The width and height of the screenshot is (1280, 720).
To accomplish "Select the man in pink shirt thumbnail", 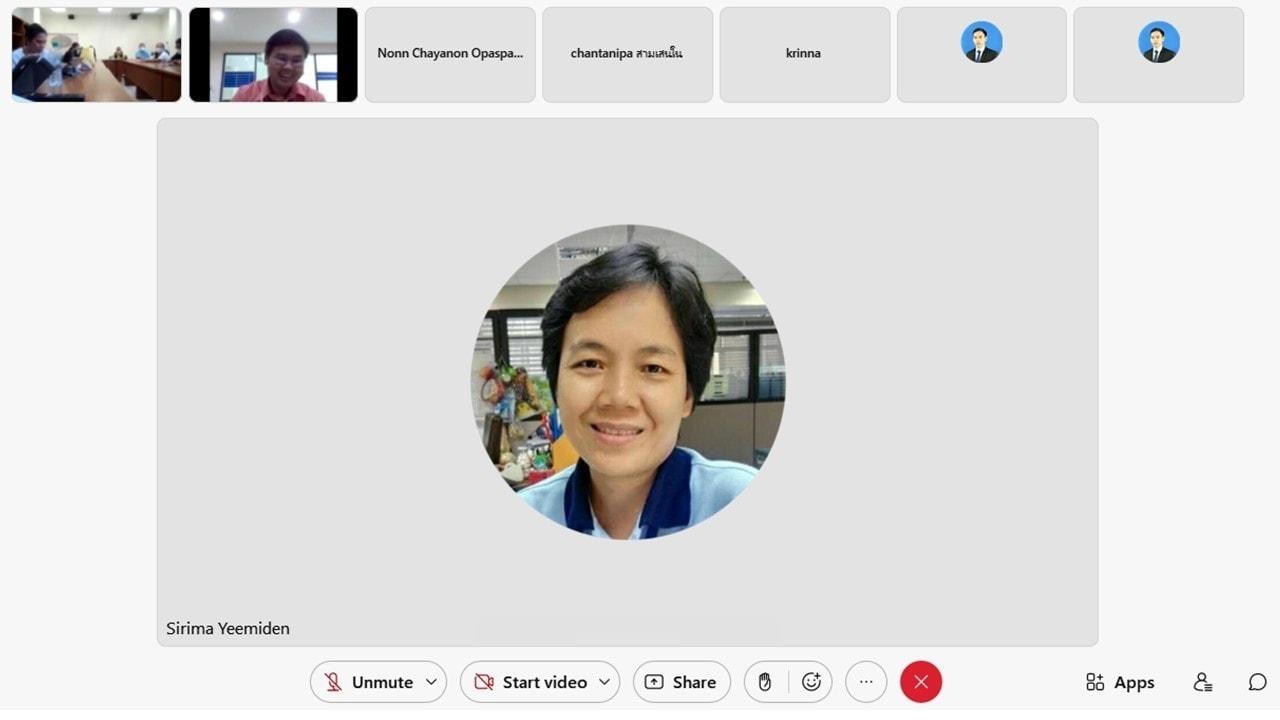I will pyautogui.click(x=273, y=54).
